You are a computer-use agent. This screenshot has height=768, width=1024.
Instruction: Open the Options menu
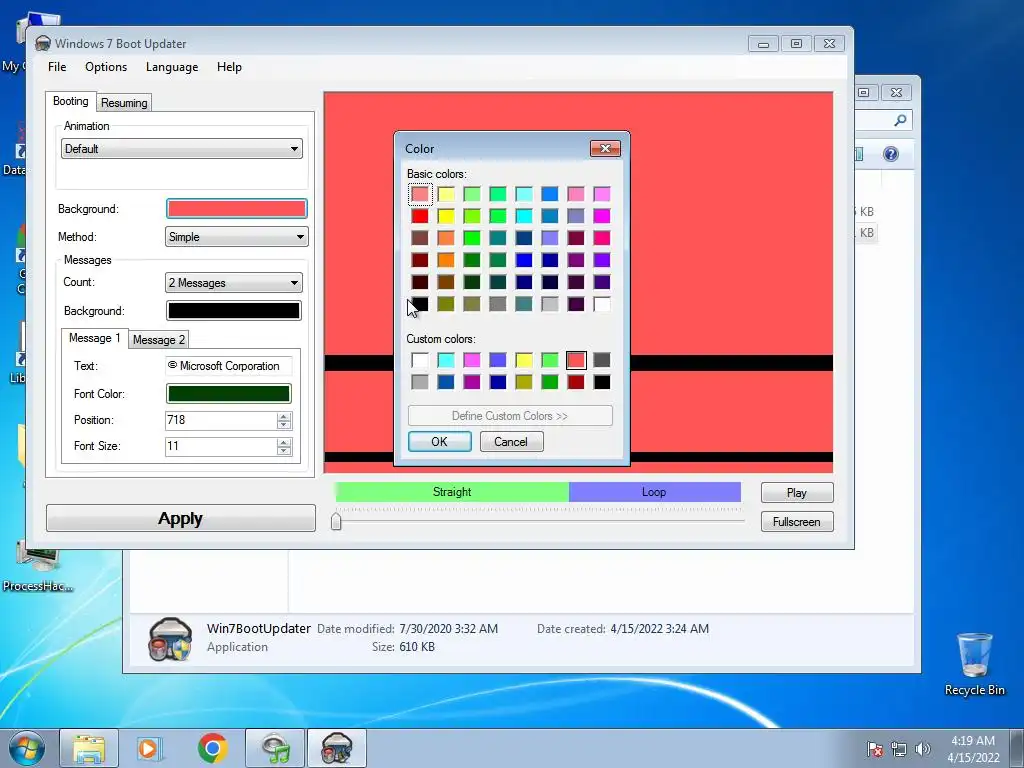(106, 67)
